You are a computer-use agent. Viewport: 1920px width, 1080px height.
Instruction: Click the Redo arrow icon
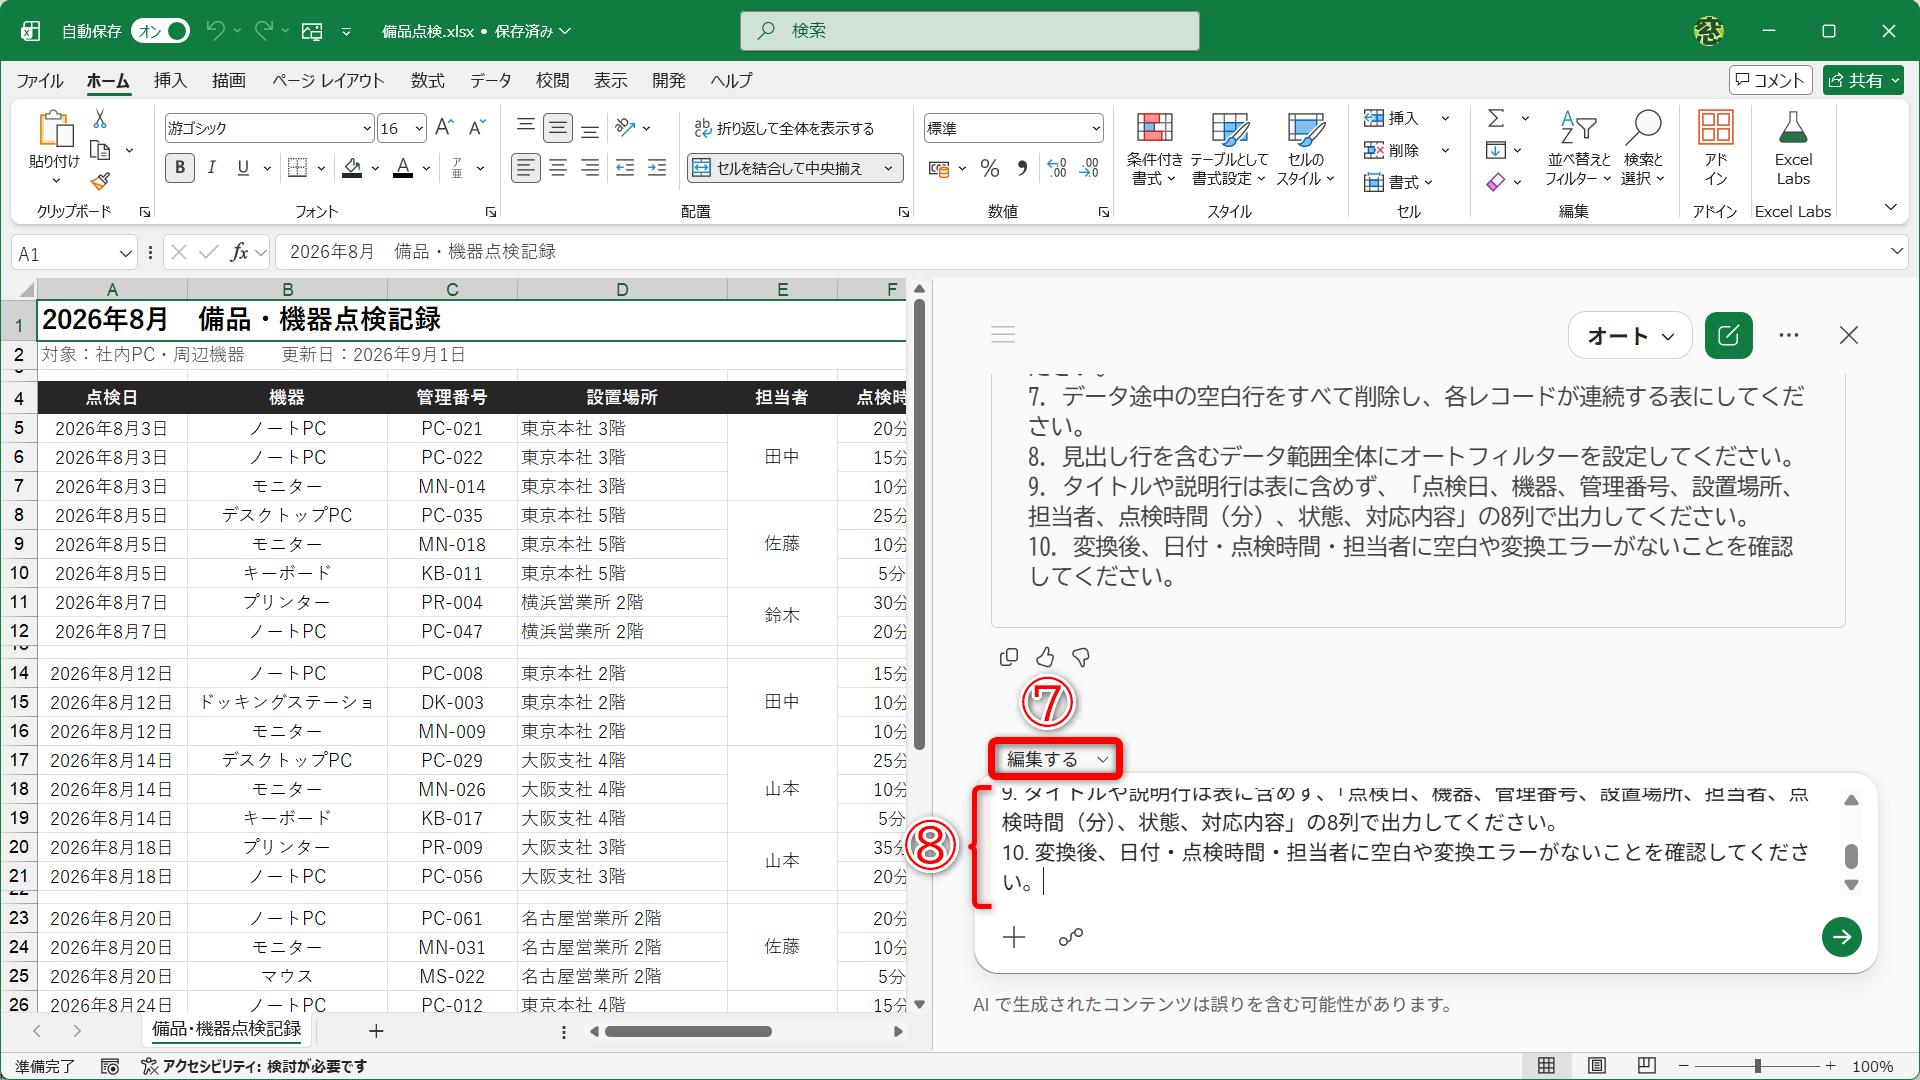pos(264,31)
